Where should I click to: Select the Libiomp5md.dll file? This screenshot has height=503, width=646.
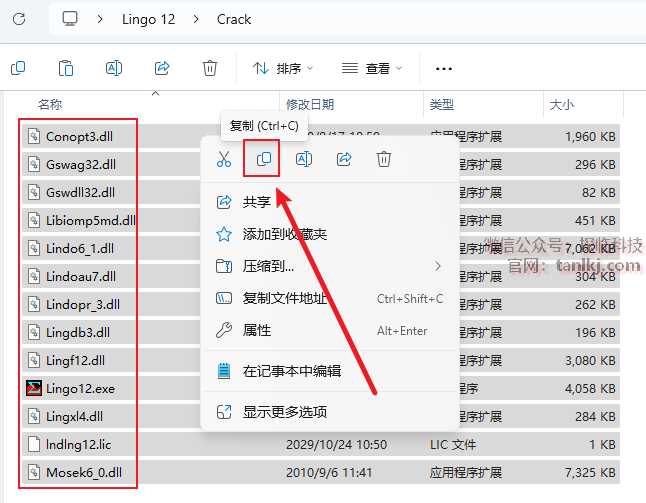(91, 220)
